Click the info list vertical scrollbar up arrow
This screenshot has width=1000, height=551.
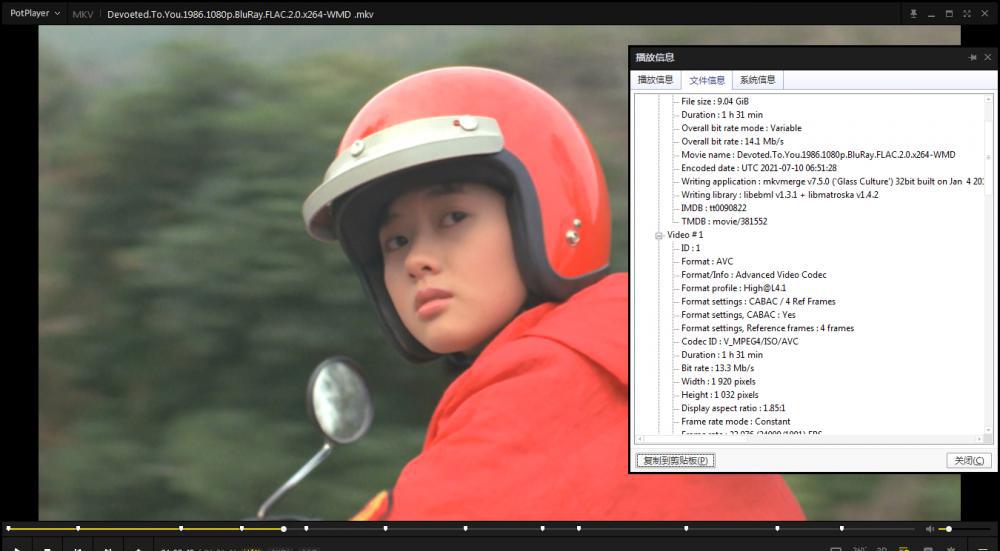tap(989, 99)
